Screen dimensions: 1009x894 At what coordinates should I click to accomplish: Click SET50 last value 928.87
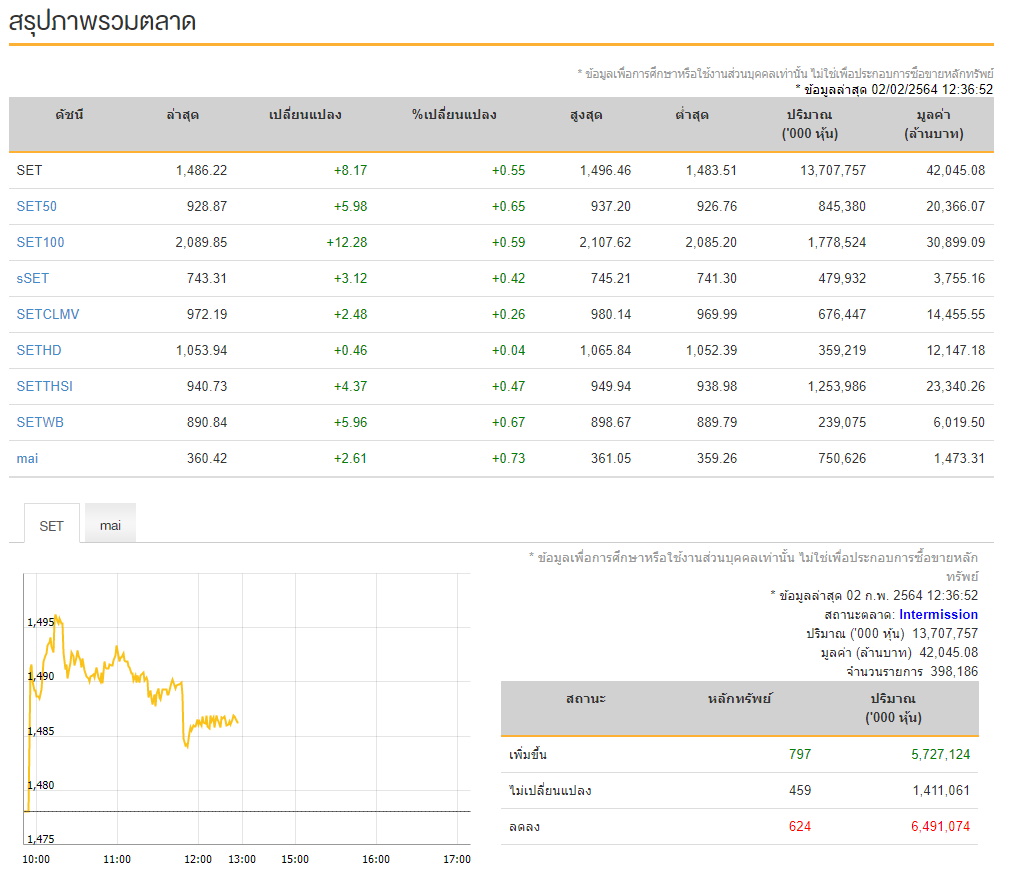(207, 207)
